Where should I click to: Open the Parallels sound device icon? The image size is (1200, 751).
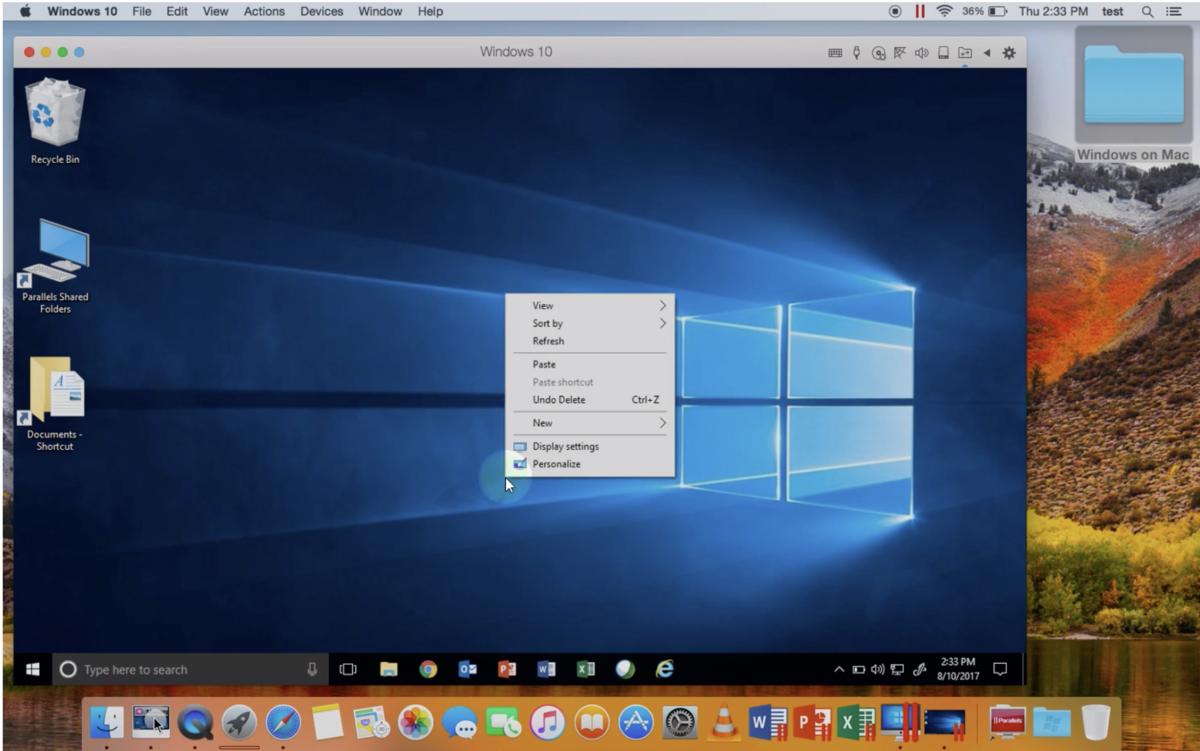(x=921, y=53)
